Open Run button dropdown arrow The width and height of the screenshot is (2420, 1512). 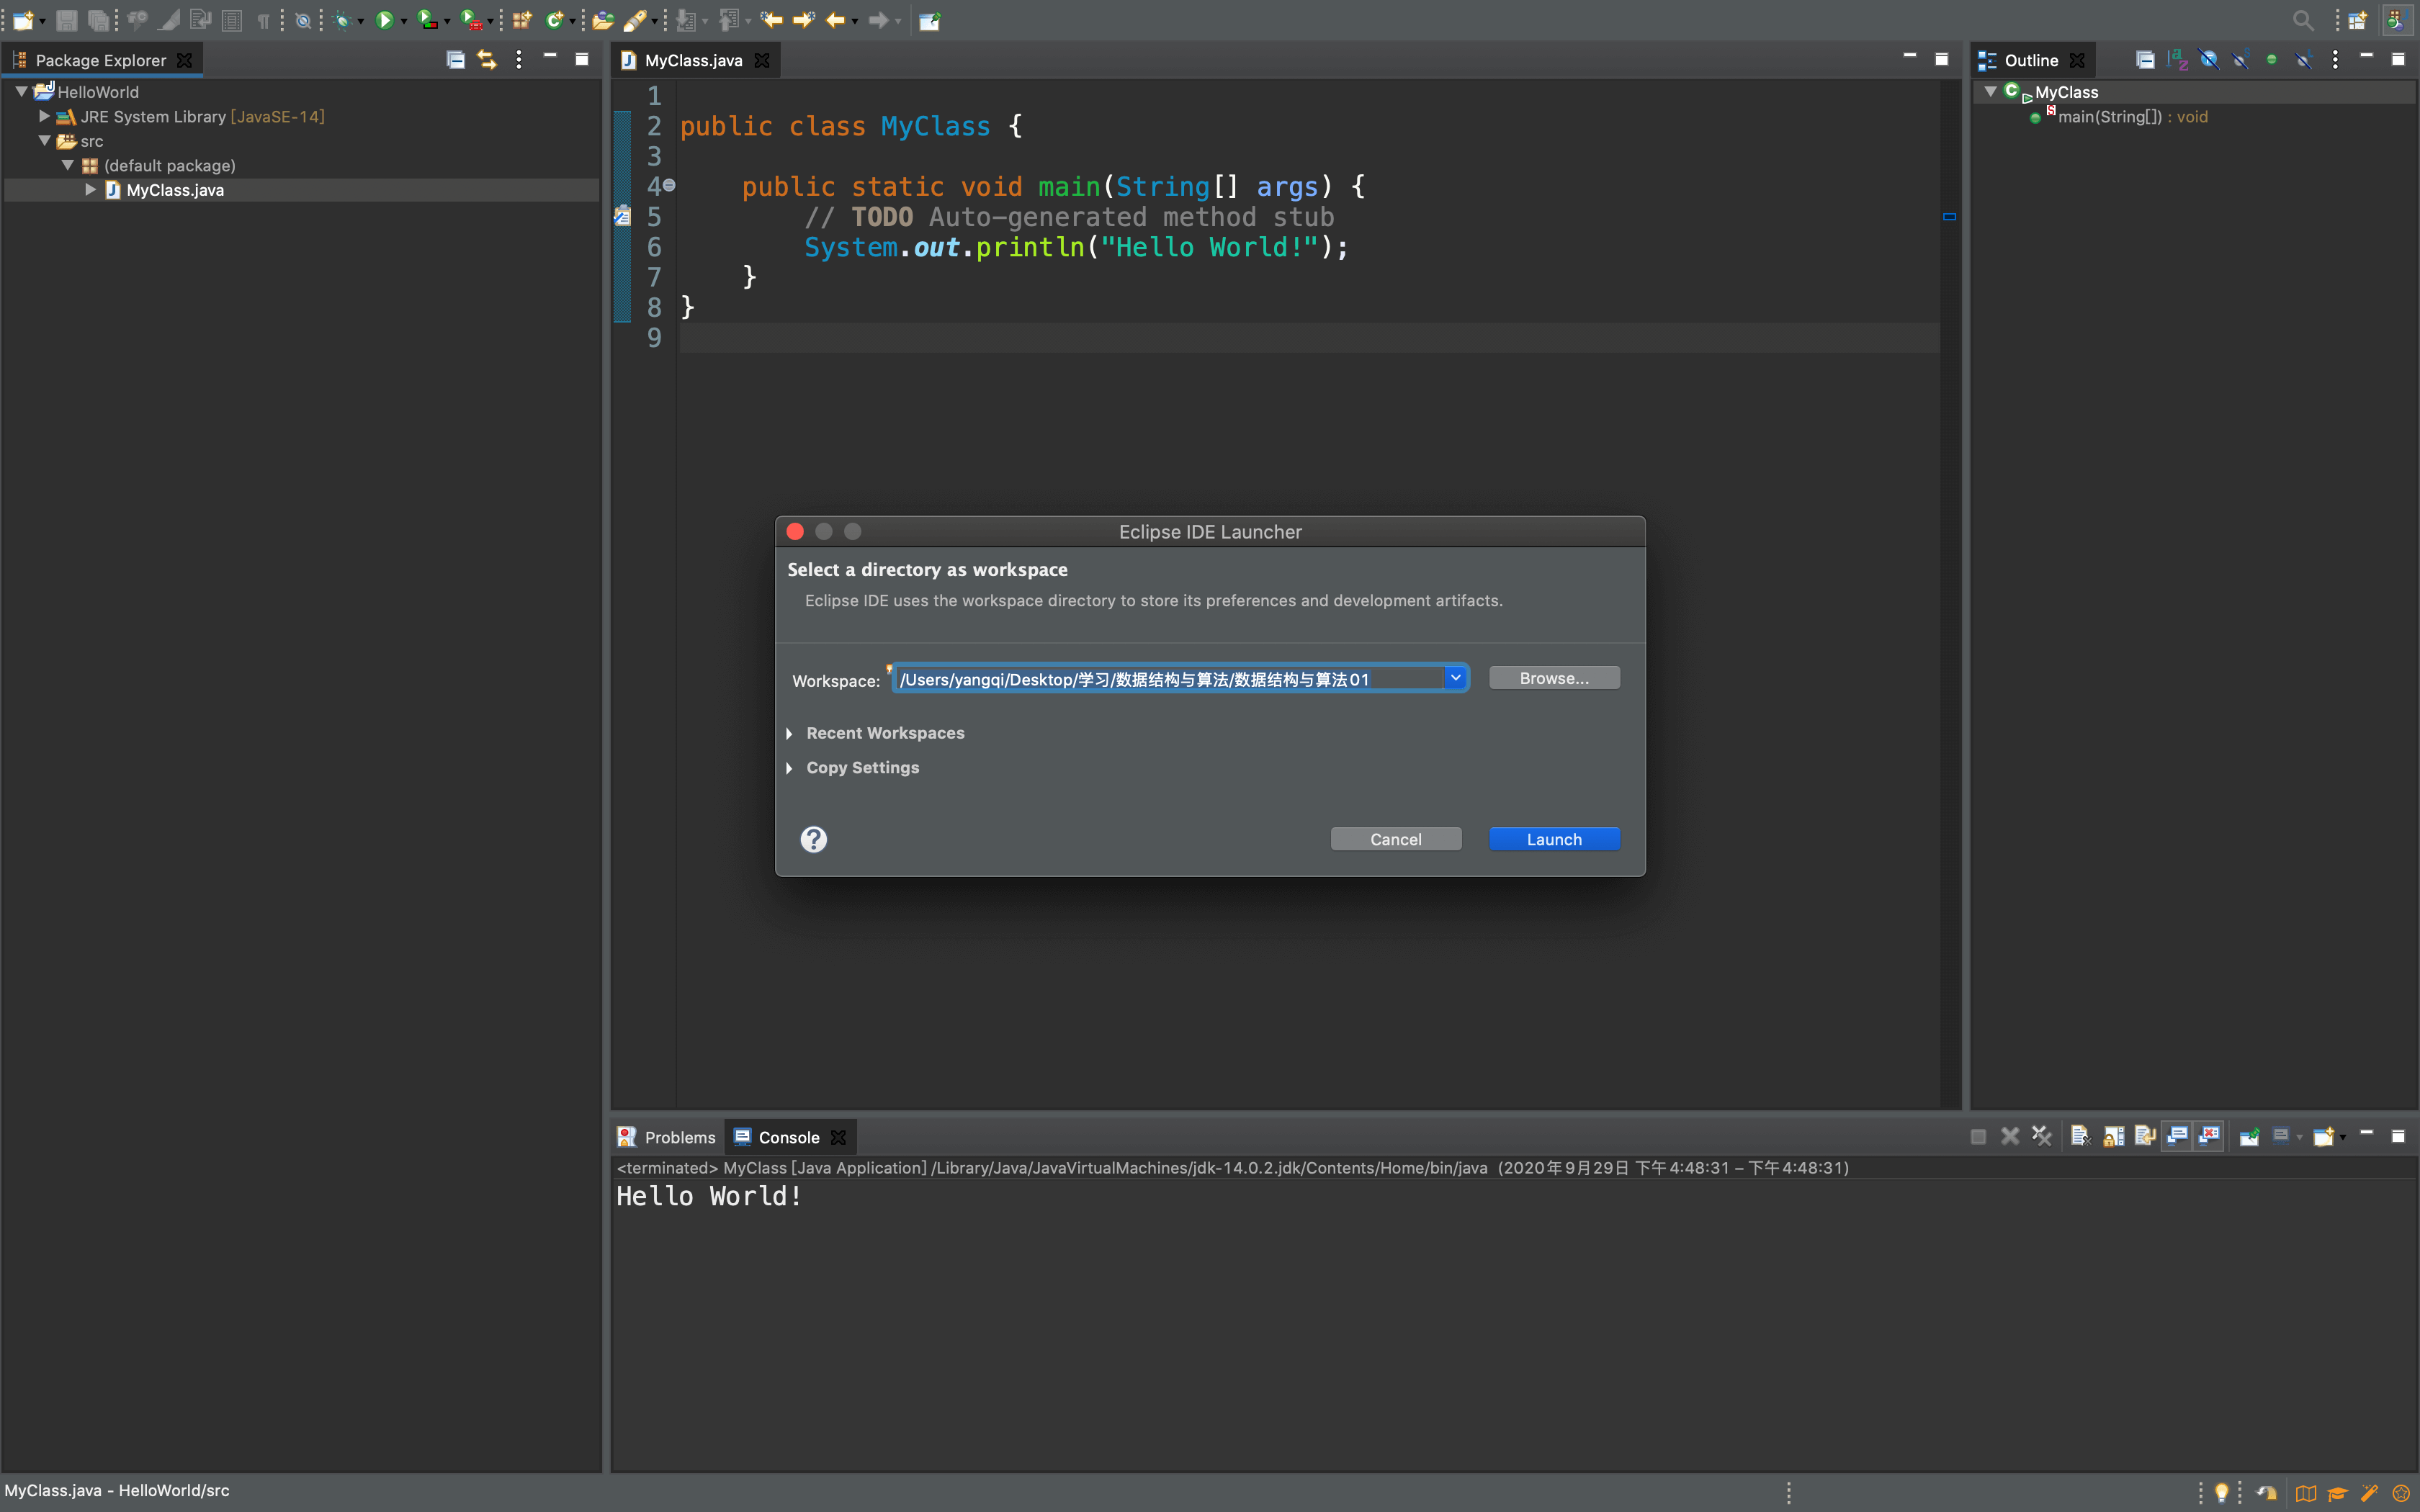(x=404, y=21)
